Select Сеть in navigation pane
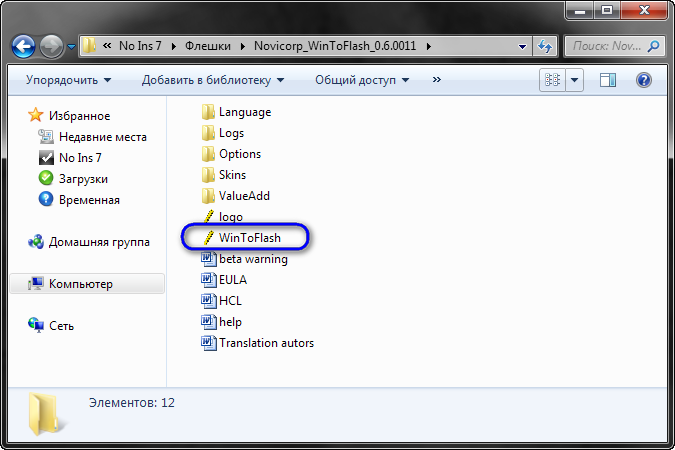The width and height of the screenshot is (675, 450). 61,326
